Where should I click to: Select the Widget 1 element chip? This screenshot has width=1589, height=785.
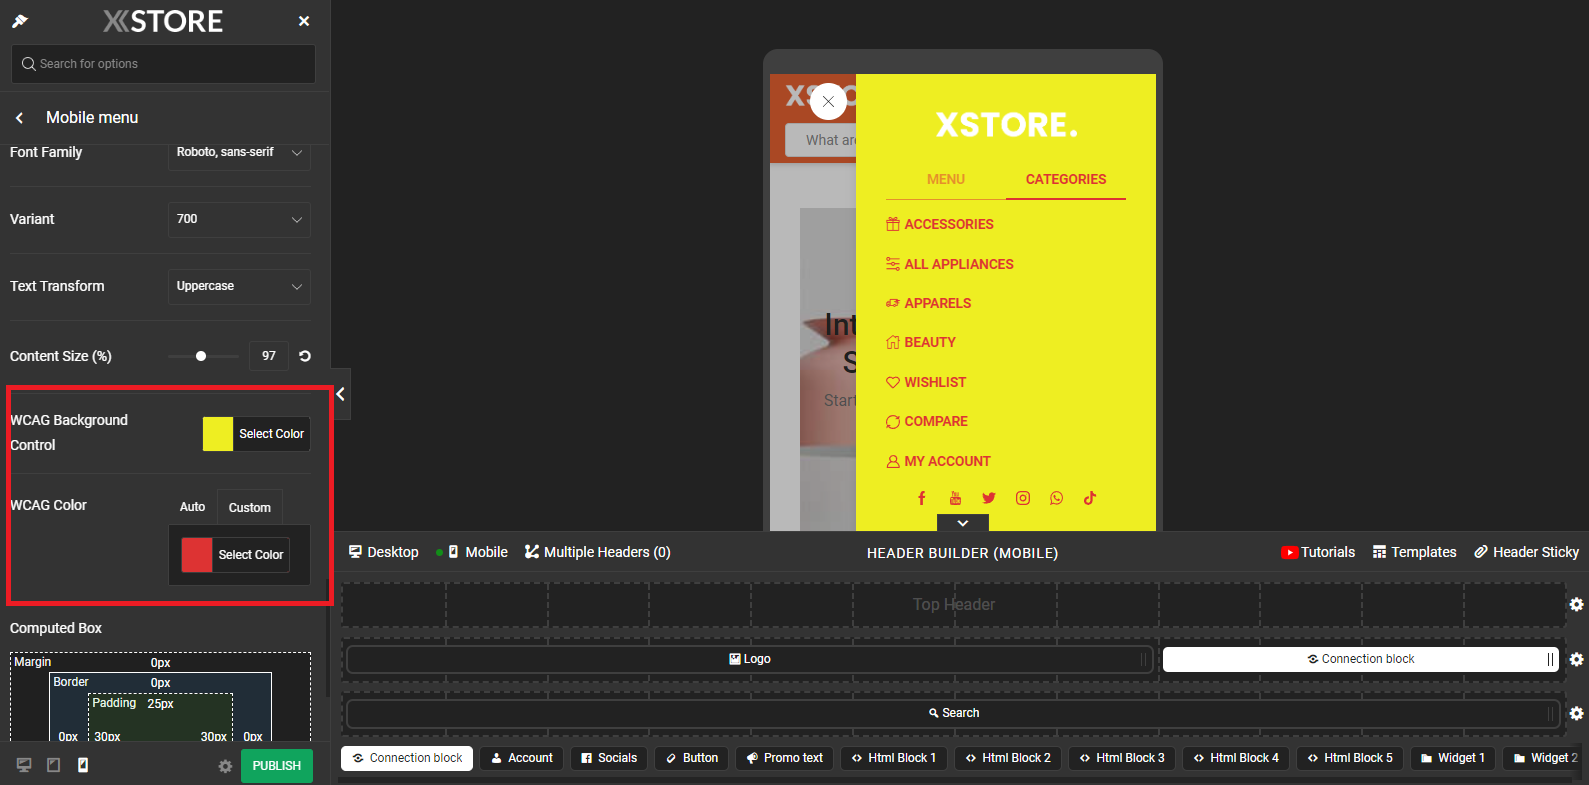click(1453, 758)
